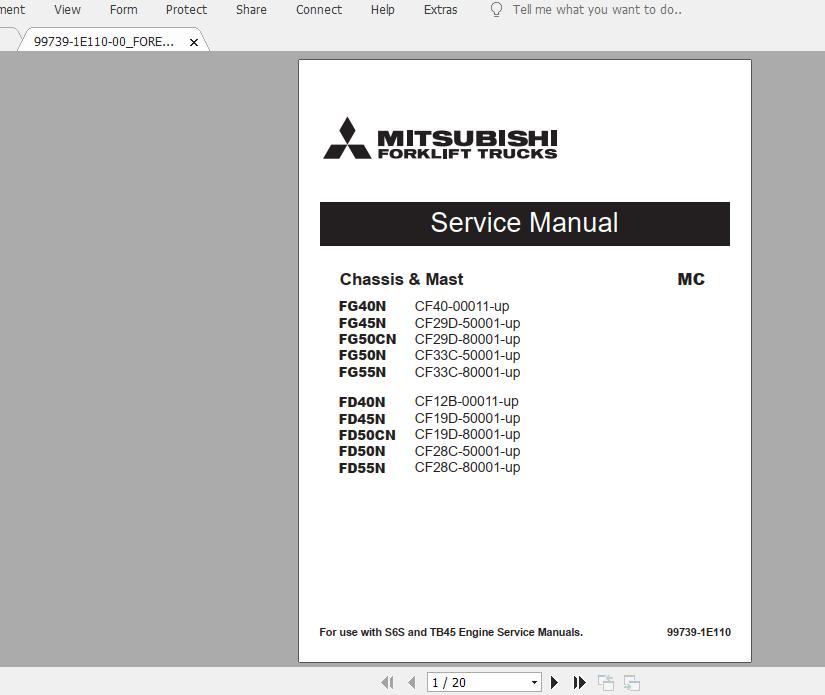This screenshot has width=825, height=695.
Task: Click the lightbulb search icon
Action: click(x=495, y=10)
